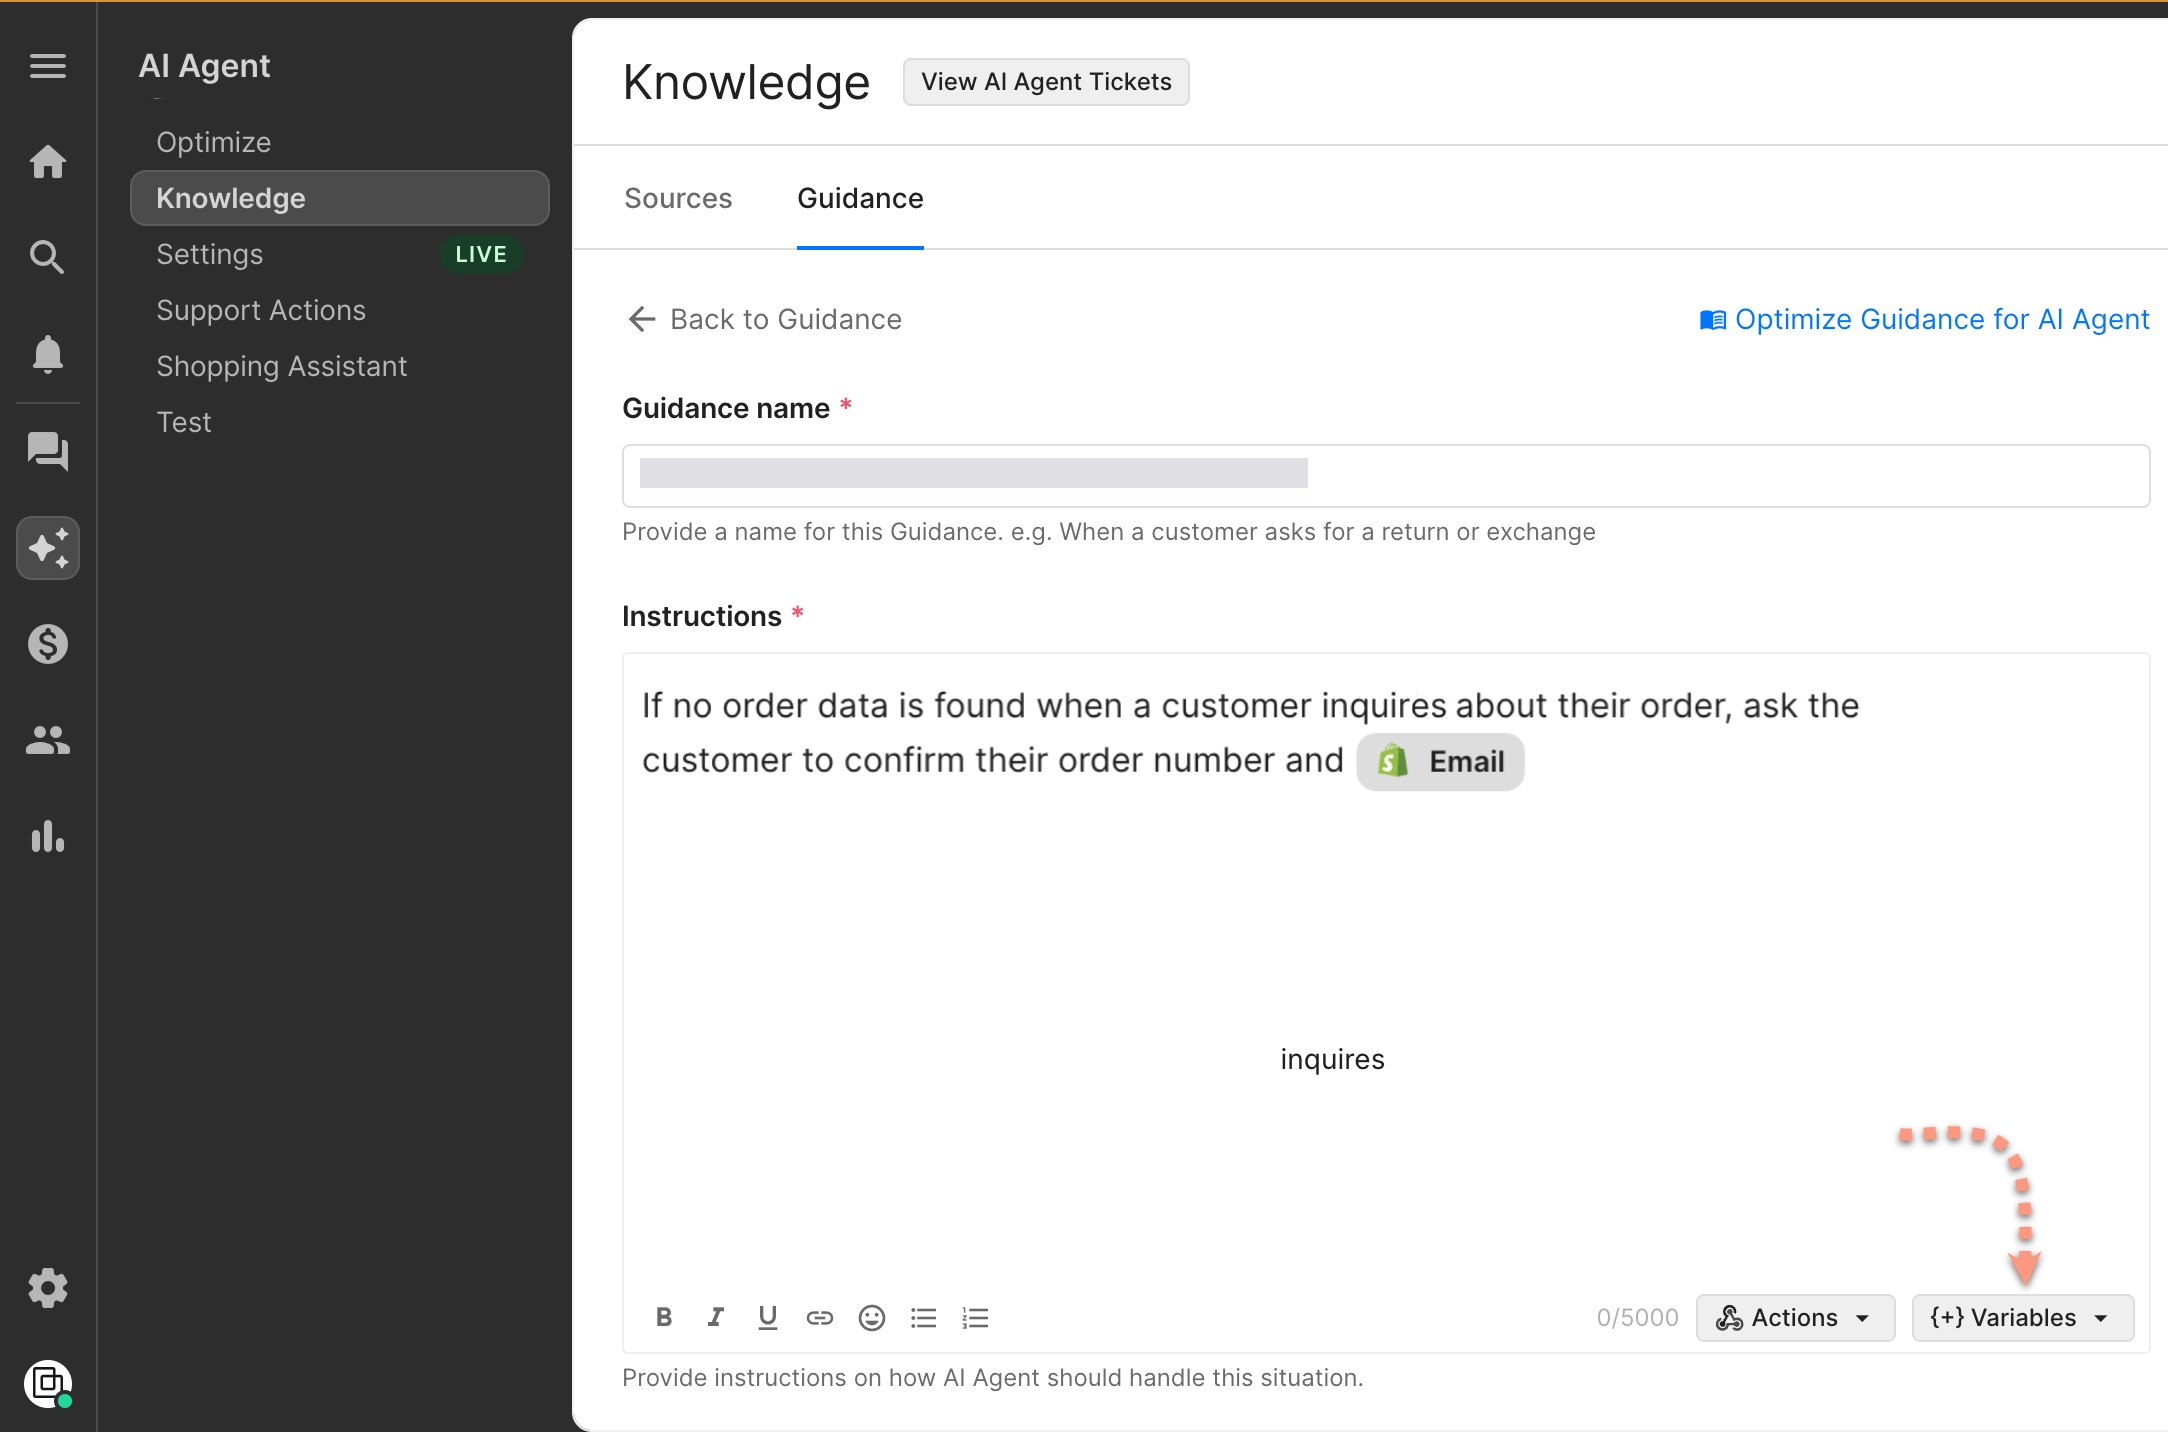Image resolution: width=2168 pixels, height=1432 pixels.
Task: Click the Knowledge page title
Action: pyautogui.click(x=746, y=82)
